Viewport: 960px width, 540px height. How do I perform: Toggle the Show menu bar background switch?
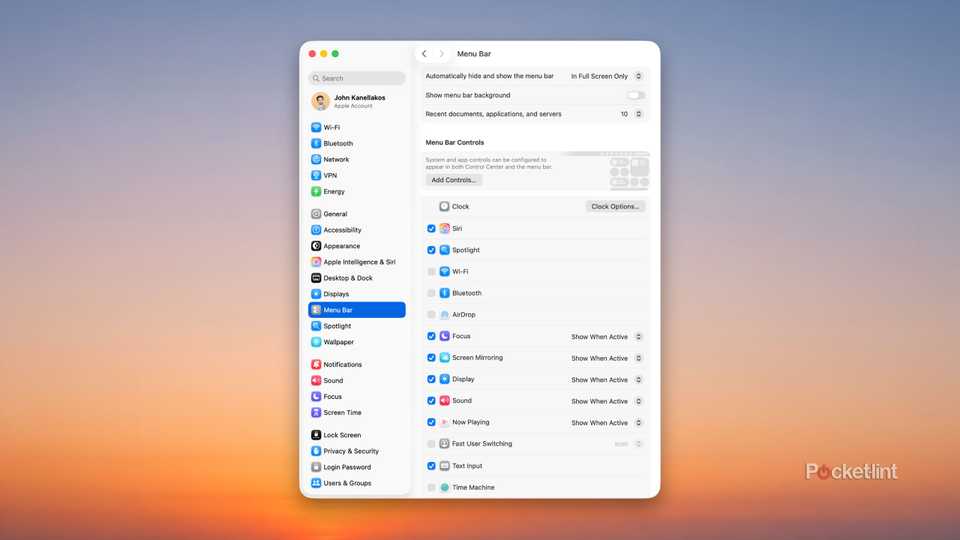[636, 96]
